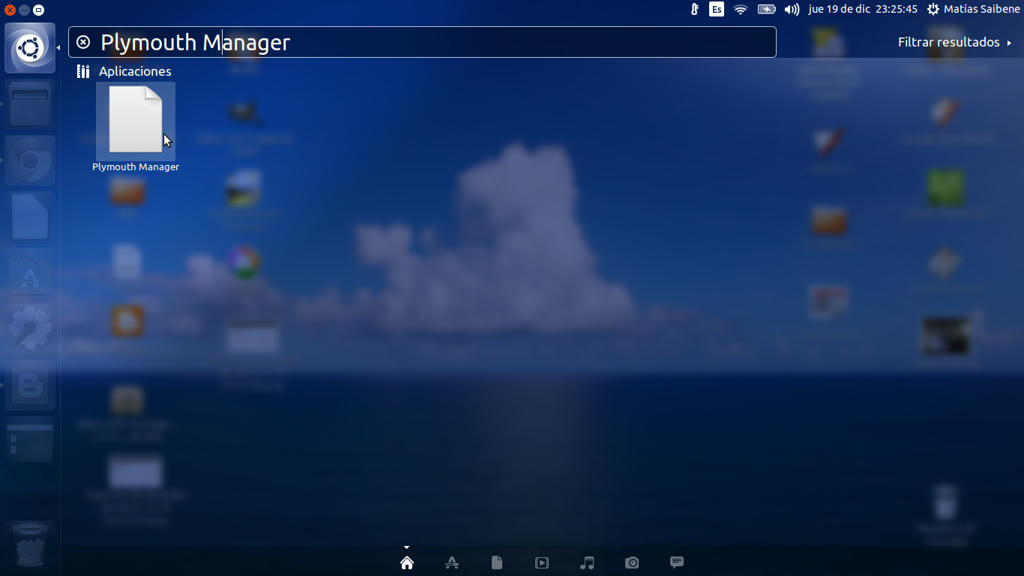This screenshot has width=1024, height=576.
Task: Switch to the Social messages lens
Action: pos(677,562)
